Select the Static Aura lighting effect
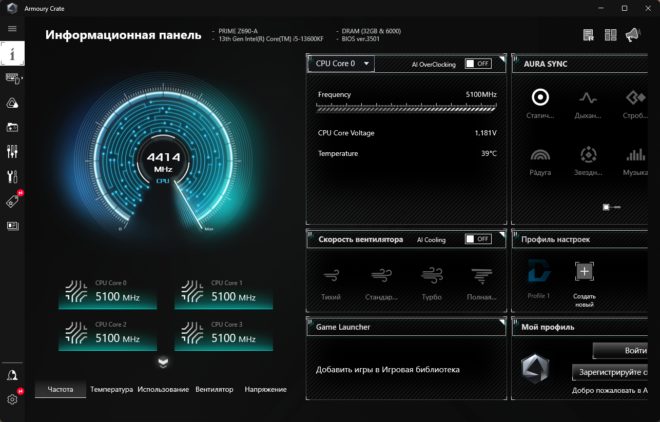The image size is (660, 422). [540, 103]
